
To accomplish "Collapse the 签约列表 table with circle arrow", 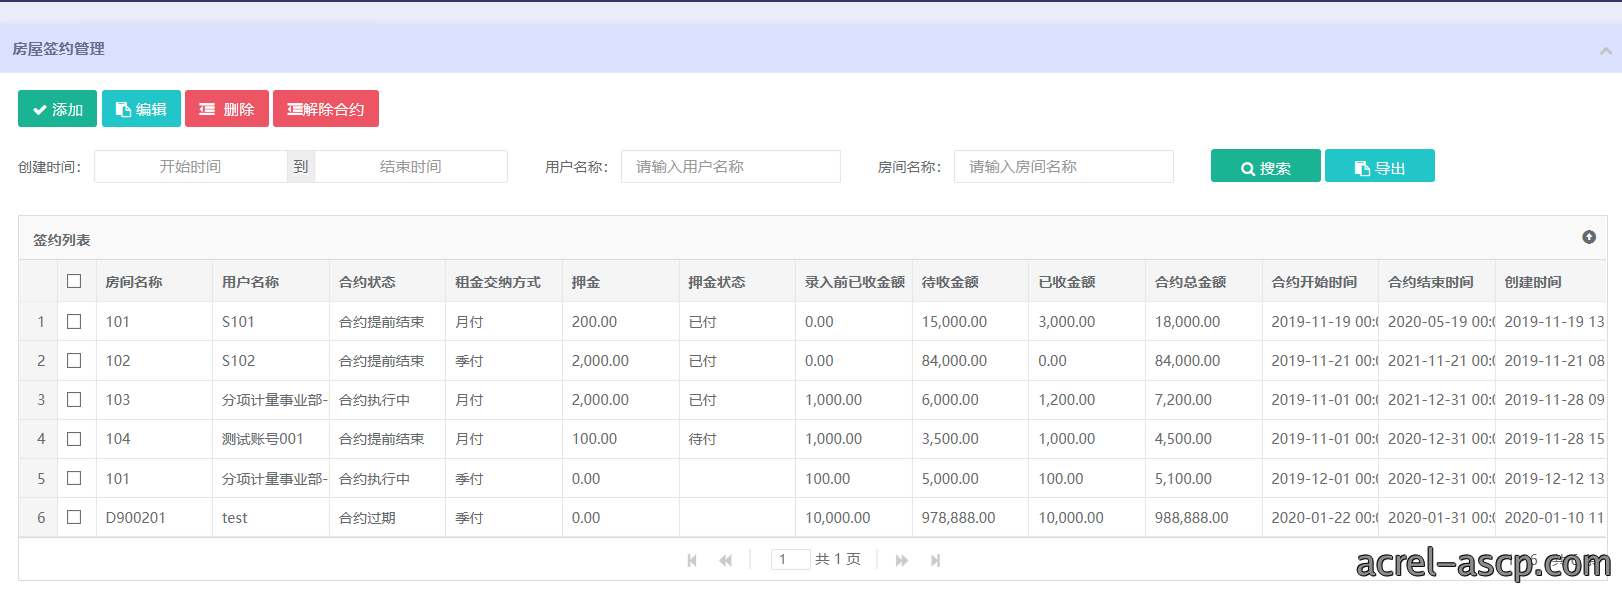I will point(1589,237).
